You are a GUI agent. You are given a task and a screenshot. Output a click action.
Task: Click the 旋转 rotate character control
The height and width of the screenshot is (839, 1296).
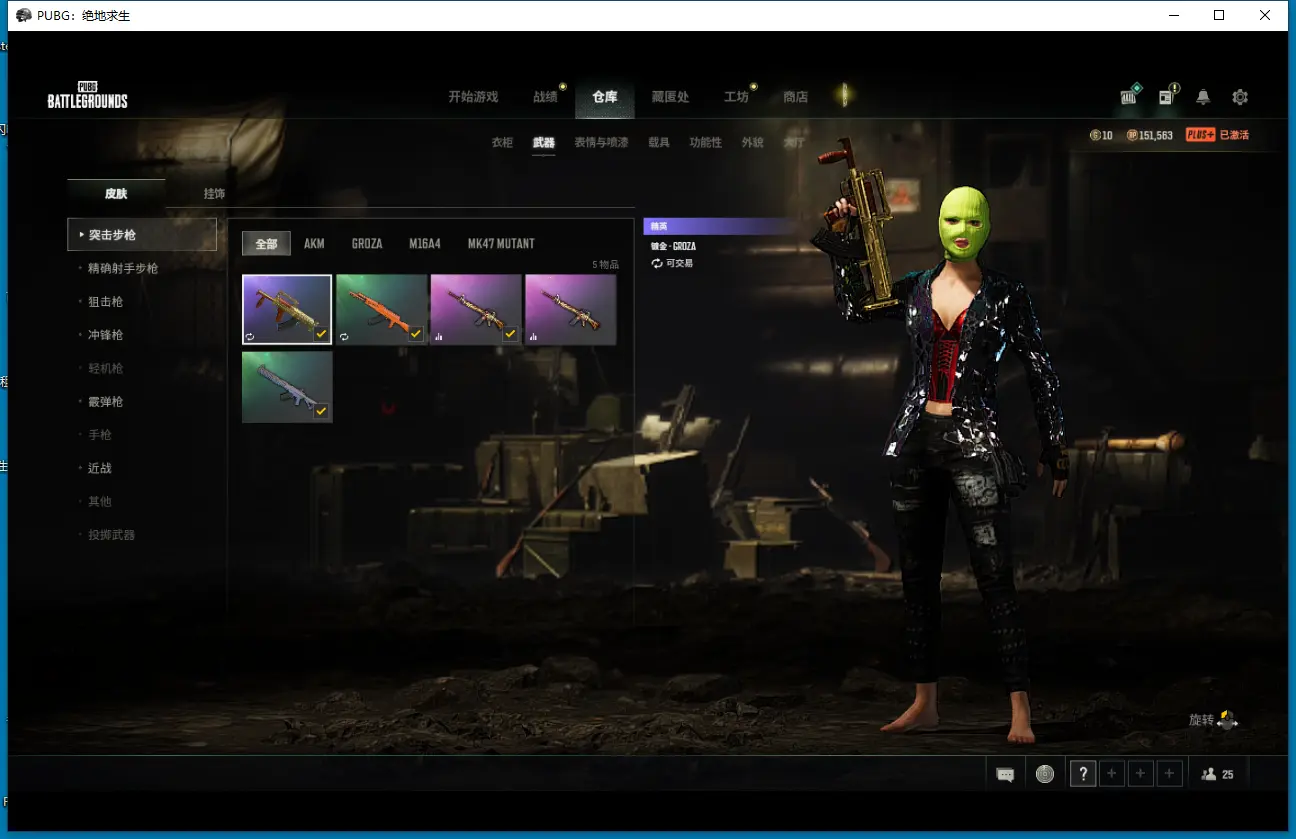pos(1213,720)
